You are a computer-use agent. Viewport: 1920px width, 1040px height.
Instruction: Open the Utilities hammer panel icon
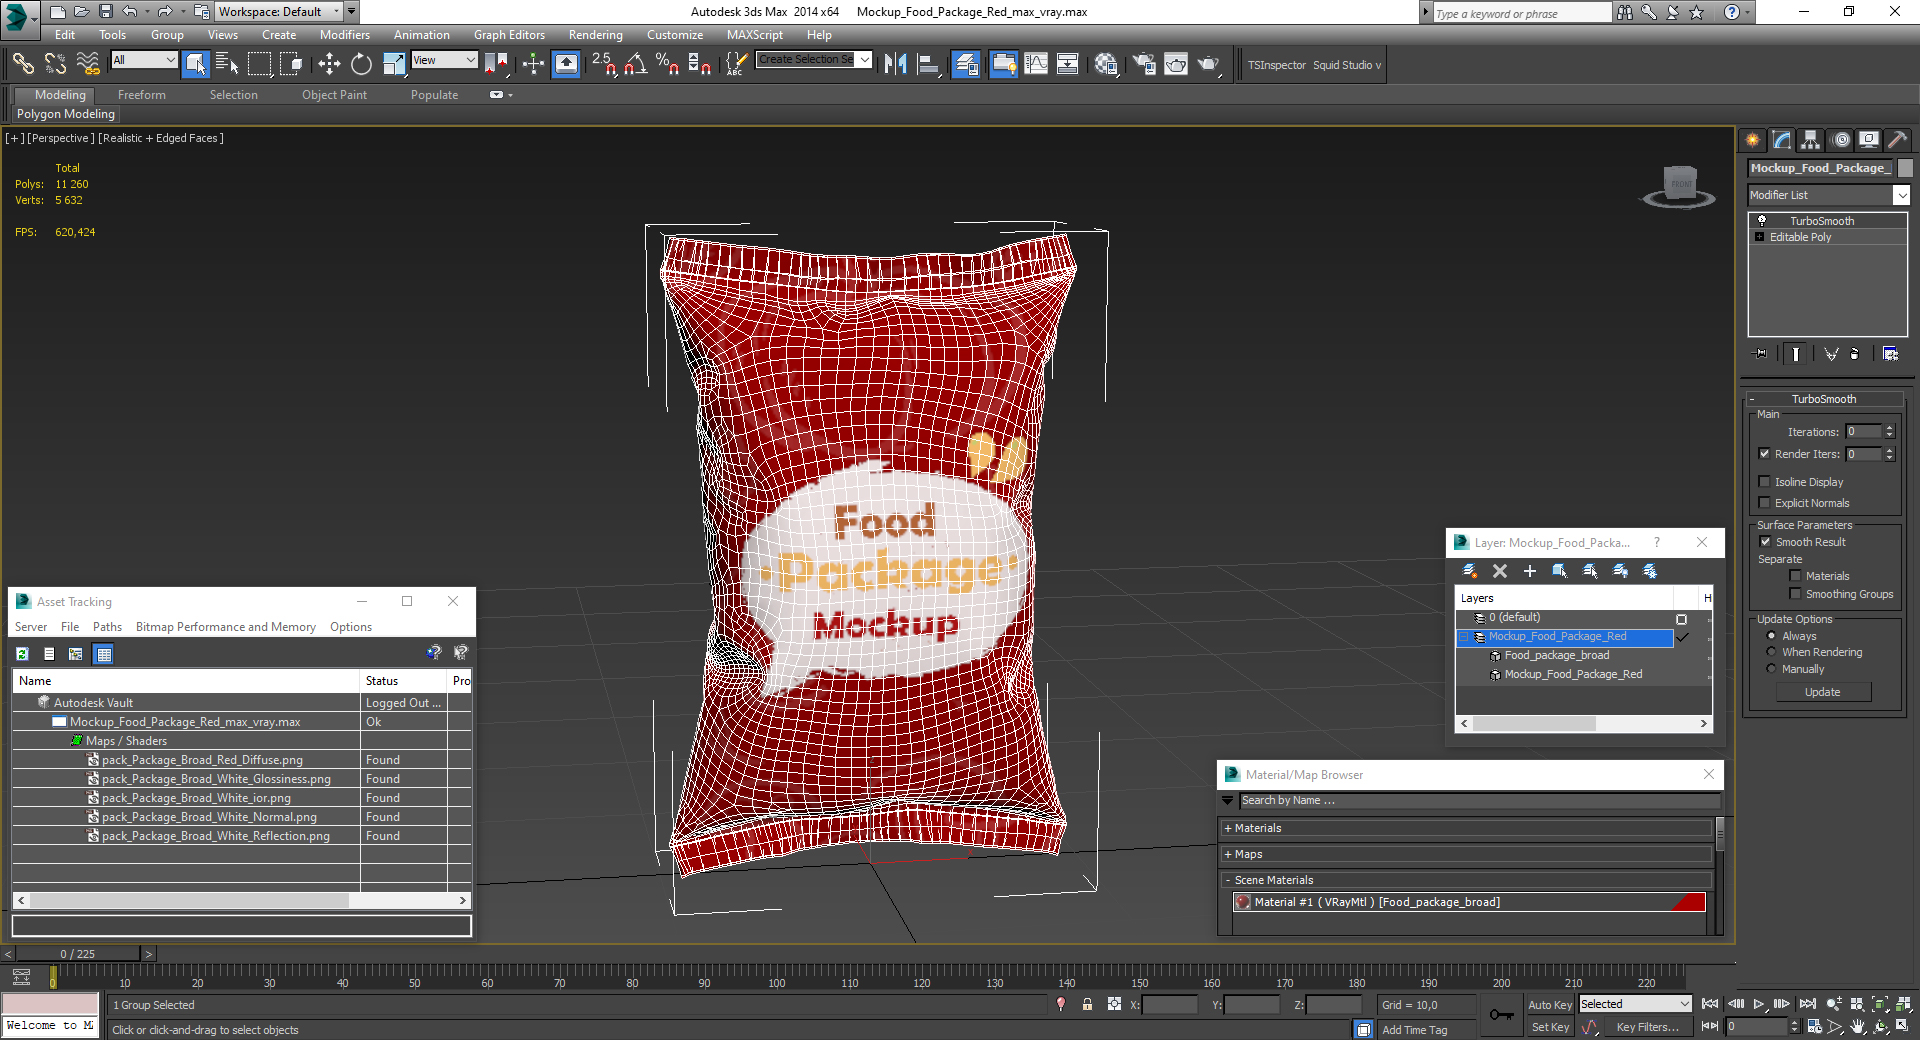(1897, 140)
